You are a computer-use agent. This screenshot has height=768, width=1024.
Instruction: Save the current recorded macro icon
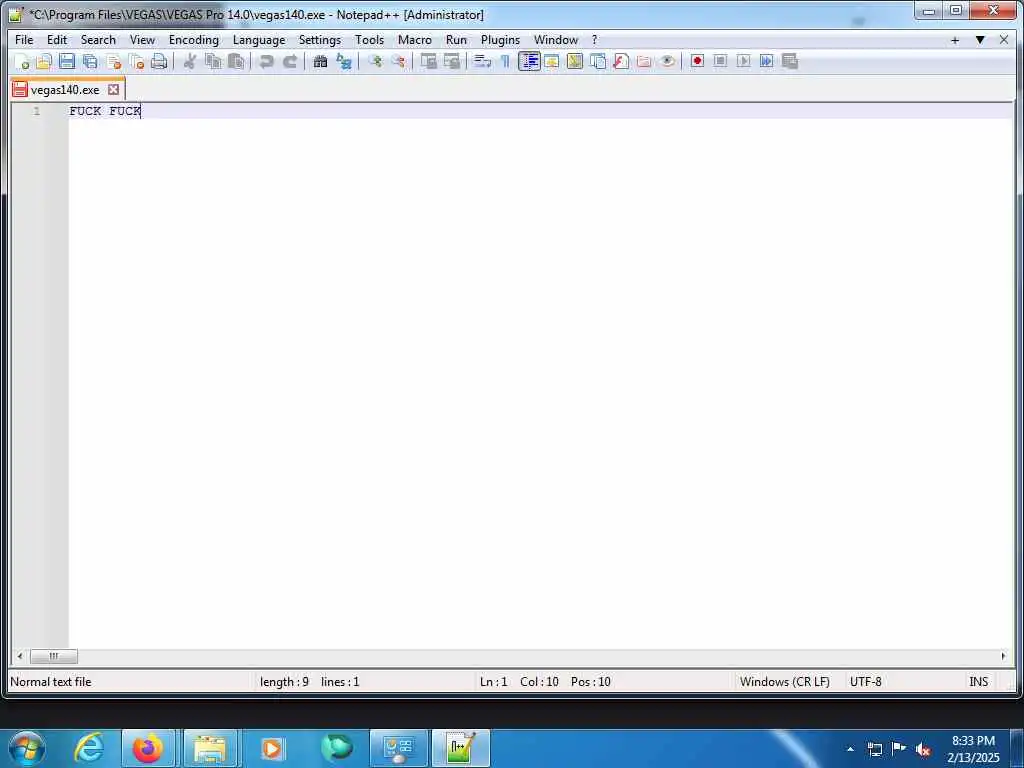(x=790, y=61)
